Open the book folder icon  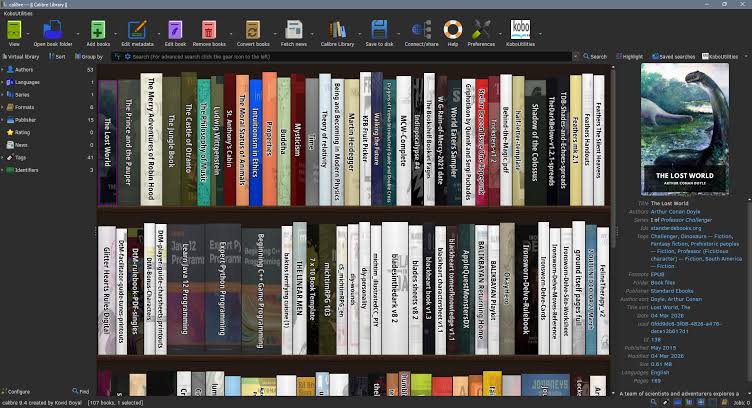53,30
